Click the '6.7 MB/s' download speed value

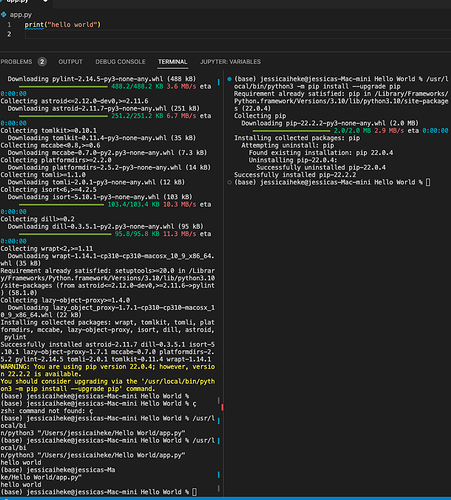coord(181,116)
